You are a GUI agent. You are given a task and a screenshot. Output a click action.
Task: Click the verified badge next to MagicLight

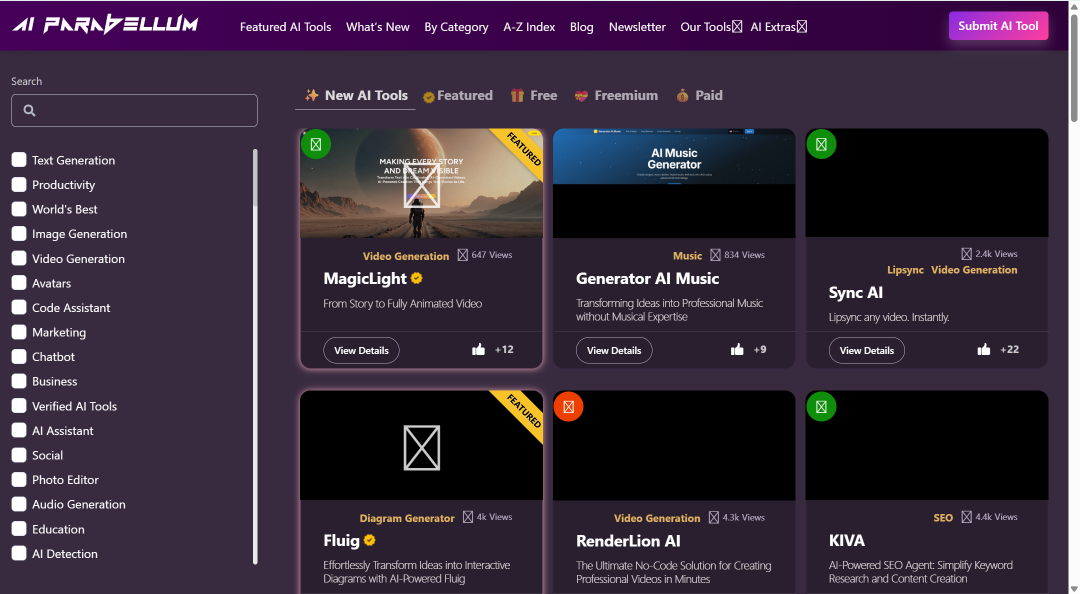(x=417, y=278)
